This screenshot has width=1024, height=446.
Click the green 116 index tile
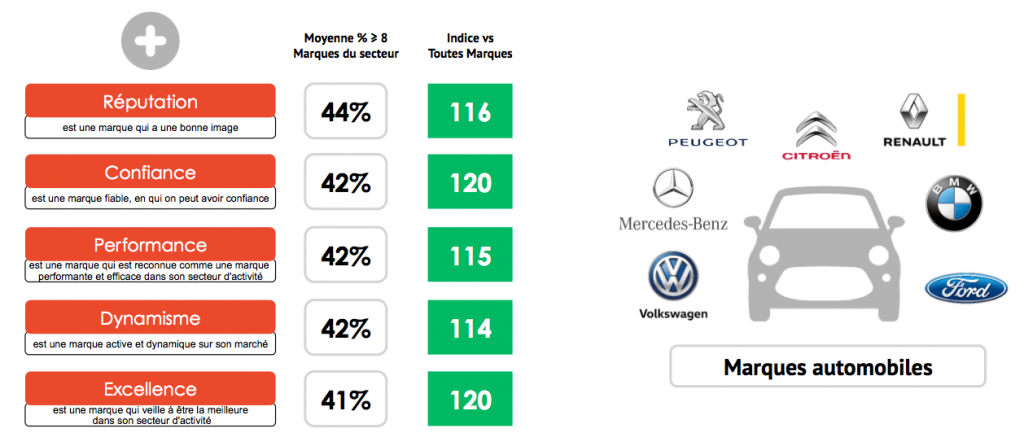pyautogui.click(x=470, y=111)
